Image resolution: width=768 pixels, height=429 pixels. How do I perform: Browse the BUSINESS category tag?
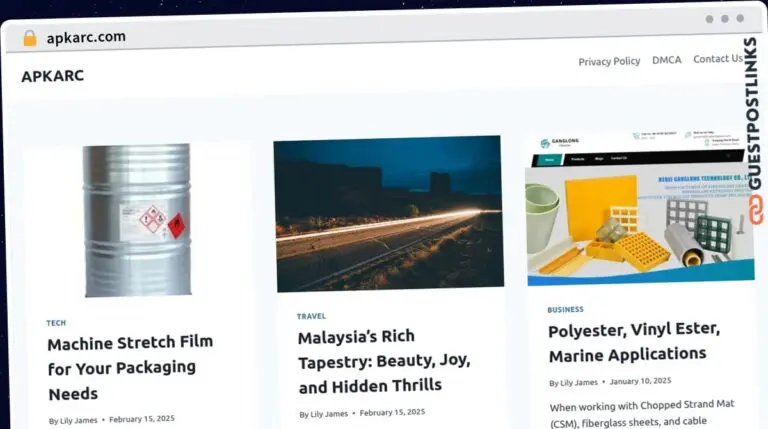[566, 309]
